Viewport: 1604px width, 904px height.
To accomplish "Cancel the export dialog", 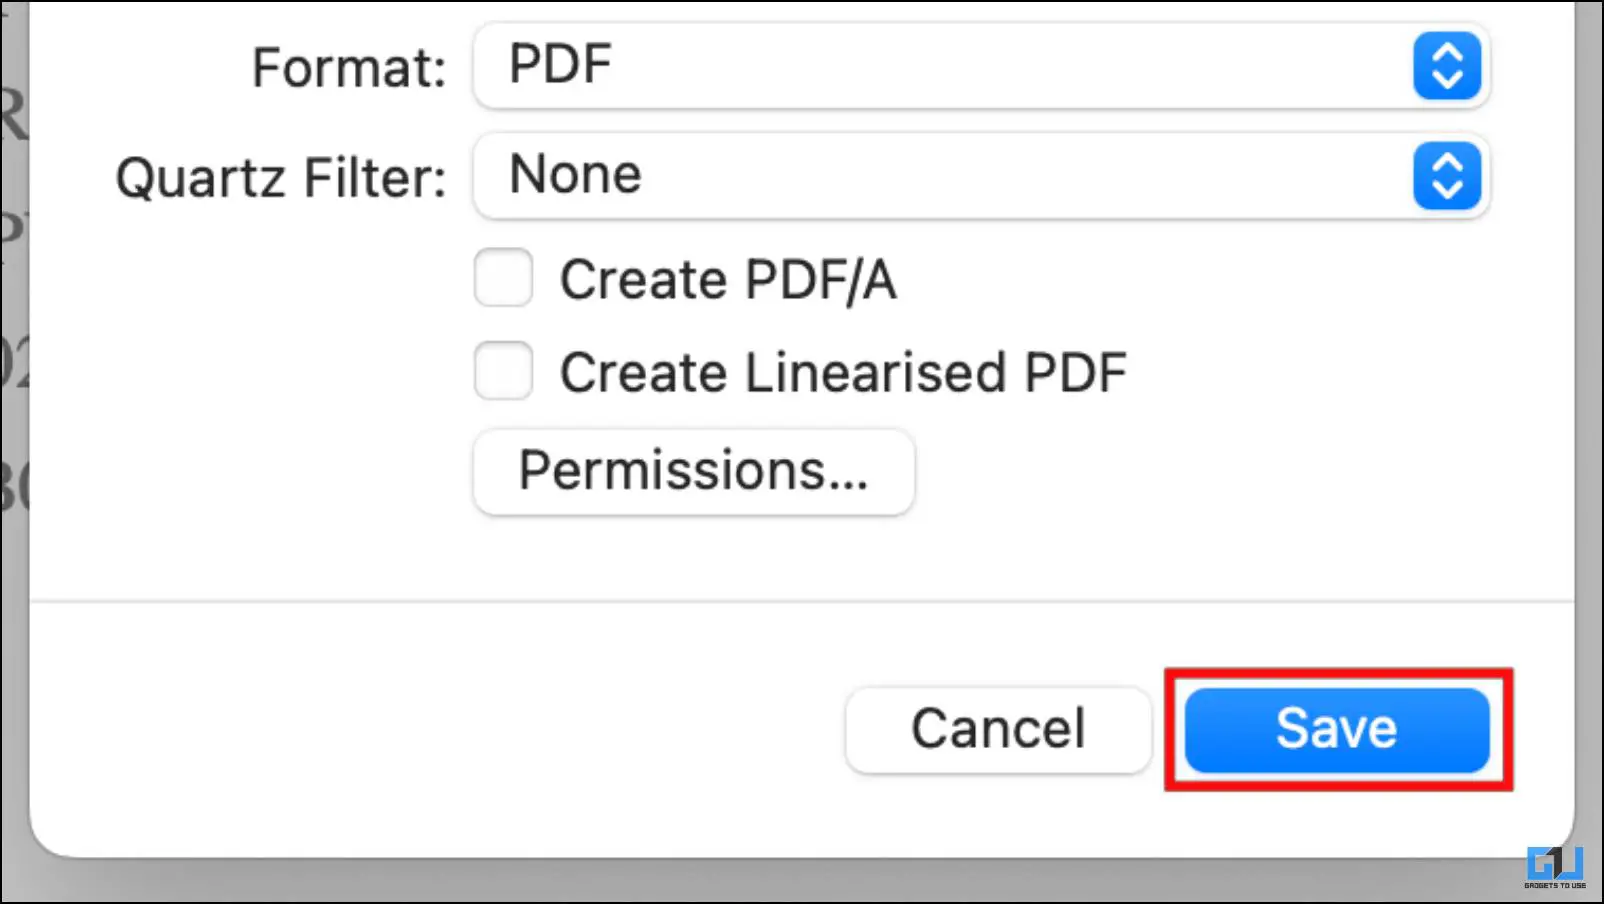I will click(998, 729).
